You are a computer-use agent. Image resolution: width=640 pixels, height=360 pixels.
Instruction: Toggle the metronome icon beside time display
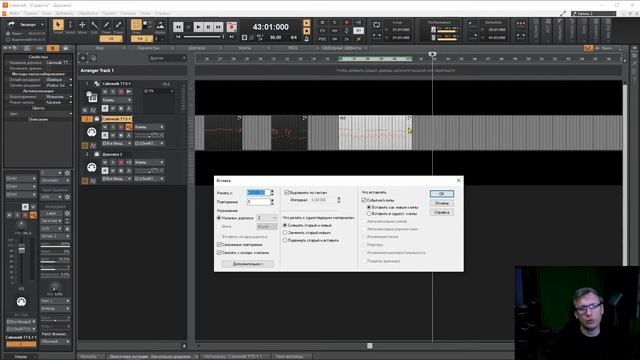(x=307, y=39)
